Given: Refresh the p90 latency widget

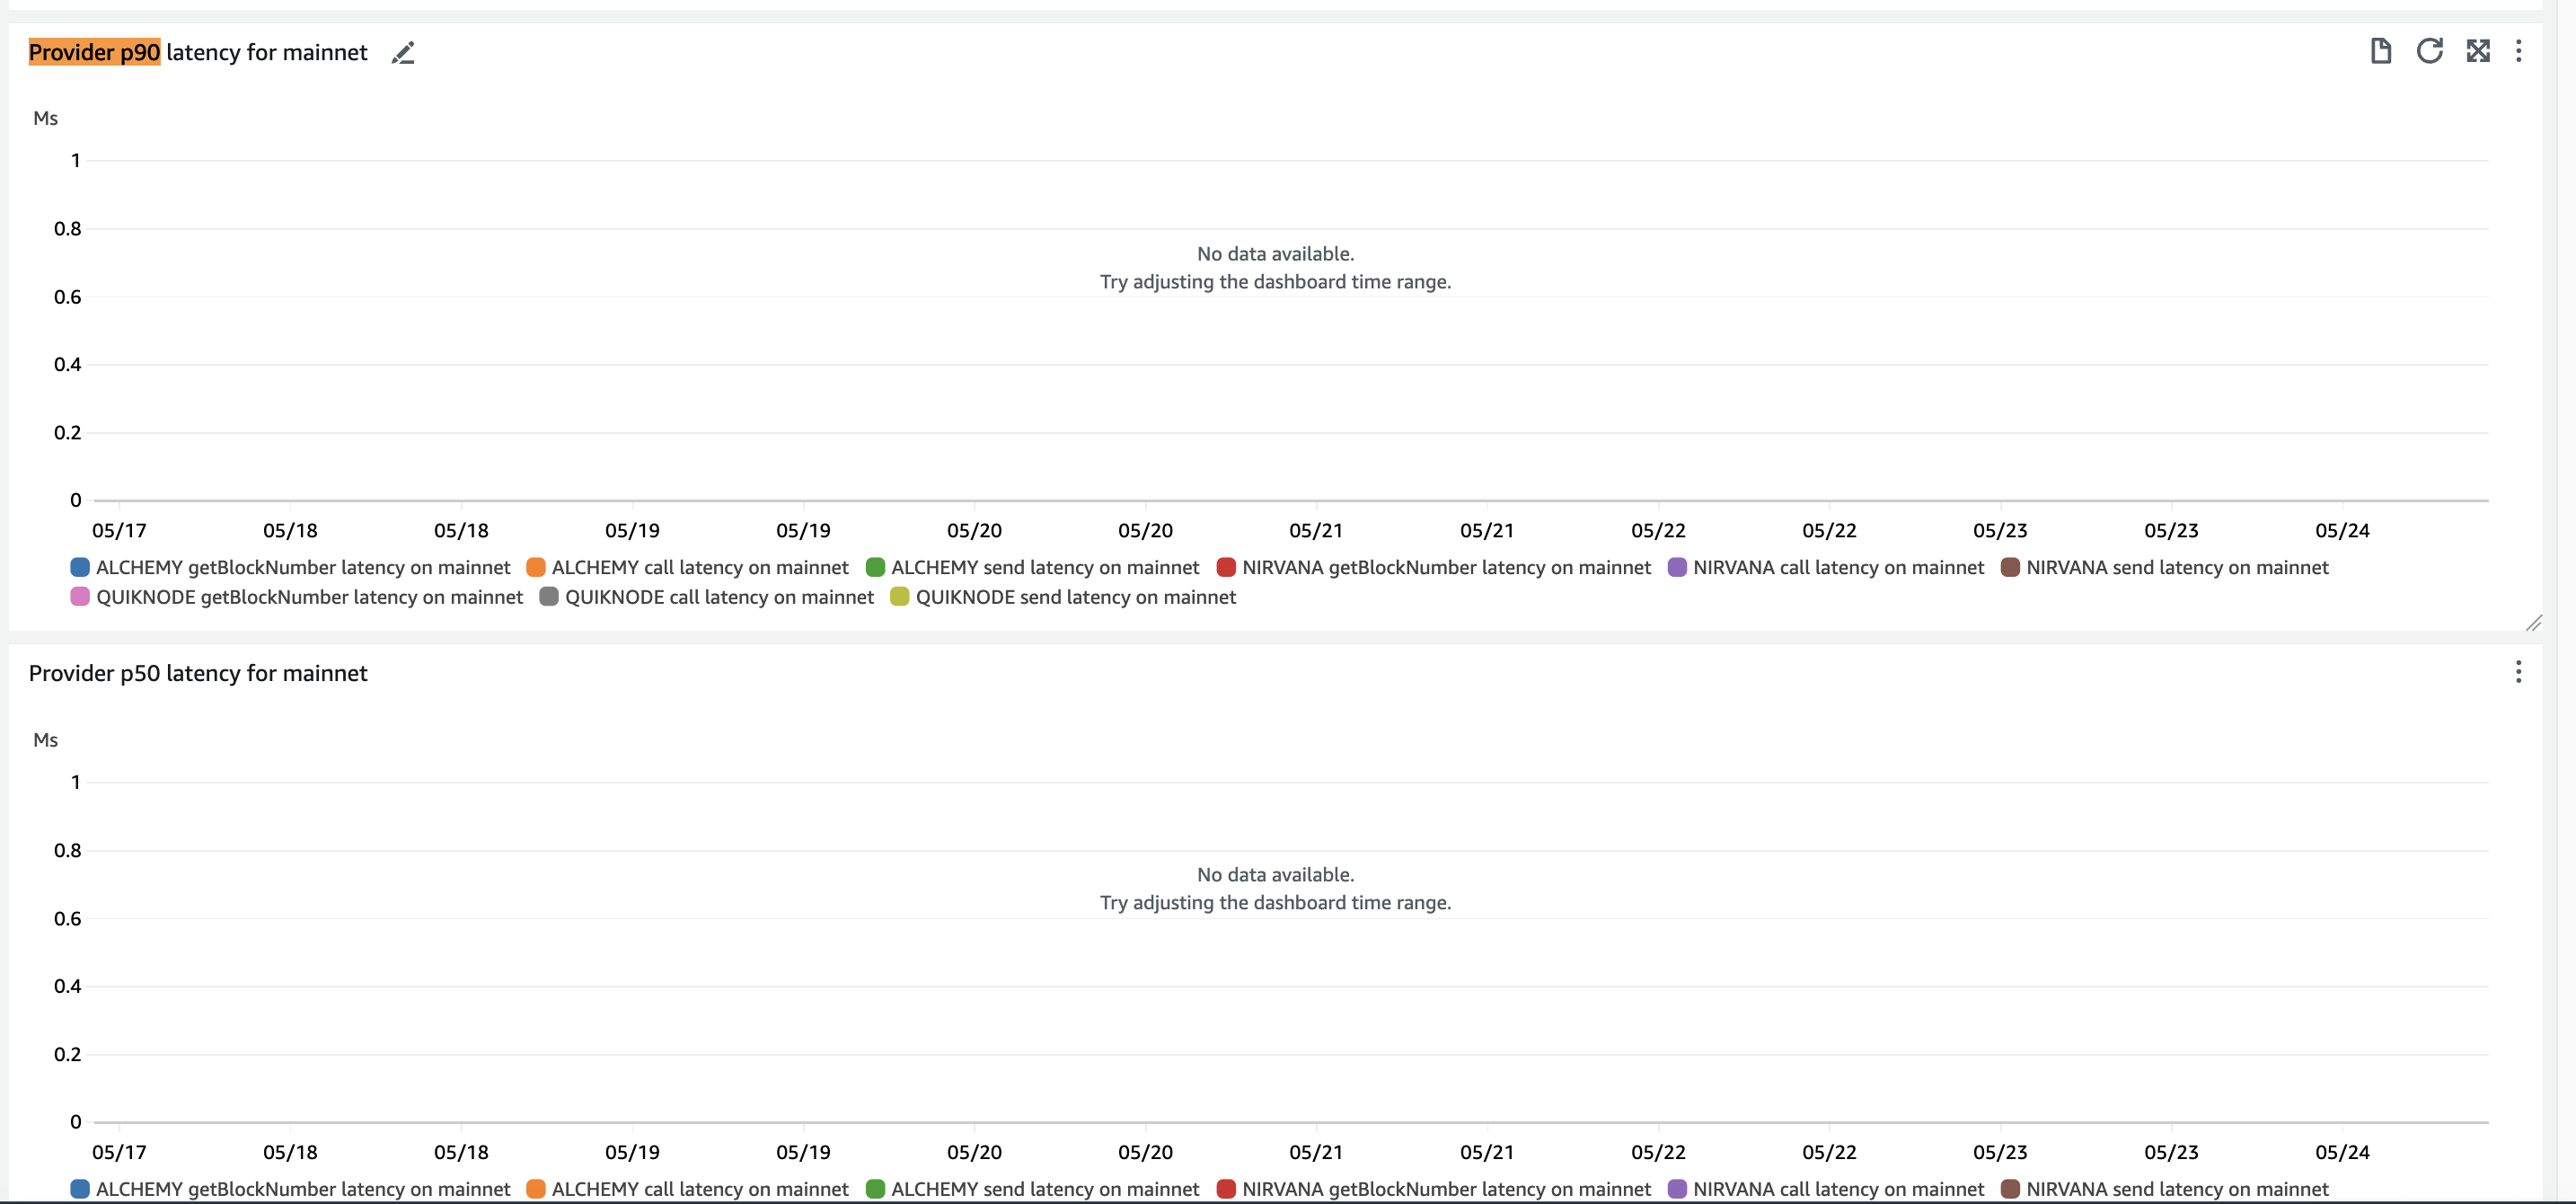Looking at the screenshot, I should tap(2430, 51).
